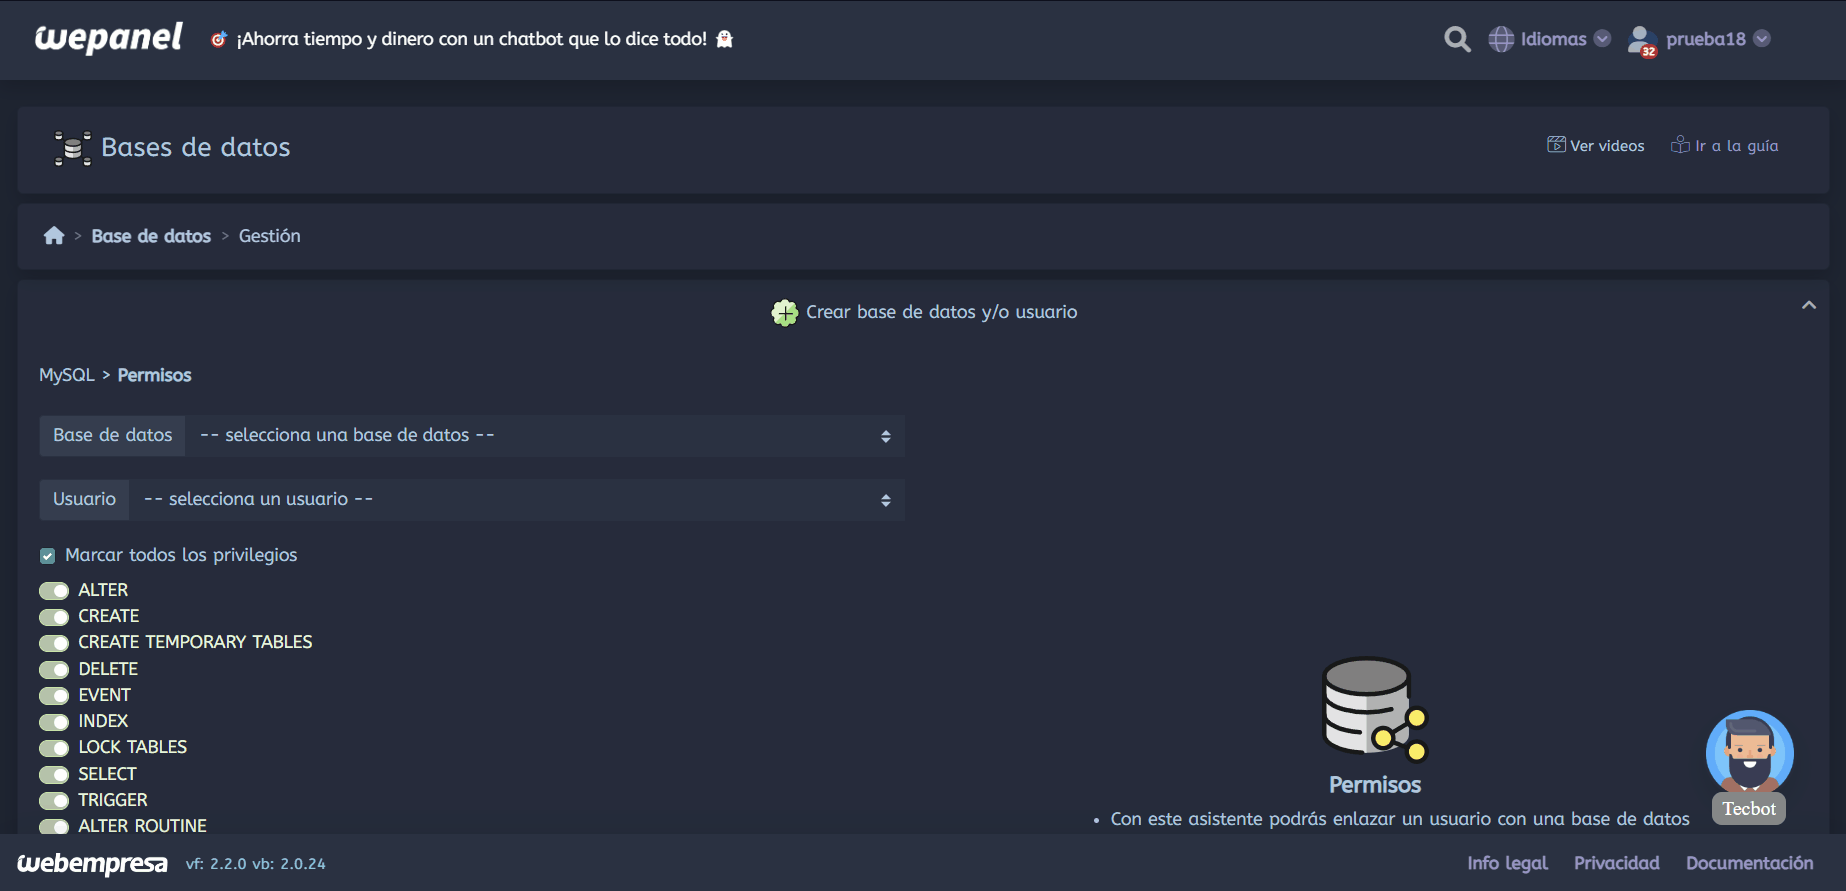Go to Base de datos breadcrumb

point(151,236)
